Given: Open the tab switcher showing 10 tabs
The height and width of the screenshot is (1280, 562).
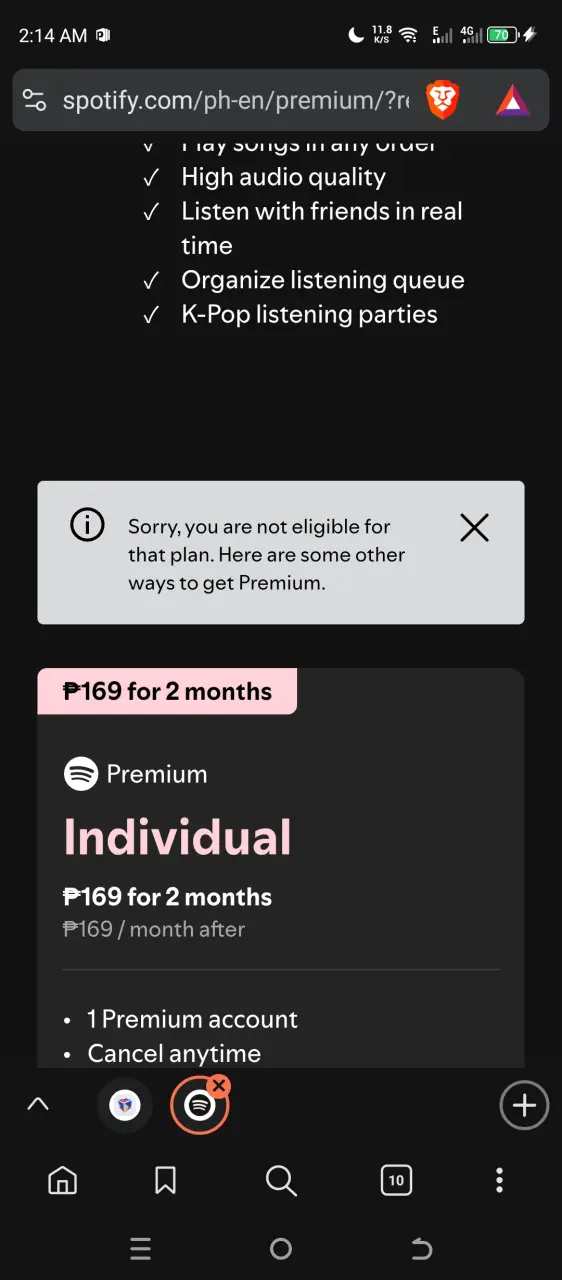Looking at the screenshot, I should point(396,1181).
